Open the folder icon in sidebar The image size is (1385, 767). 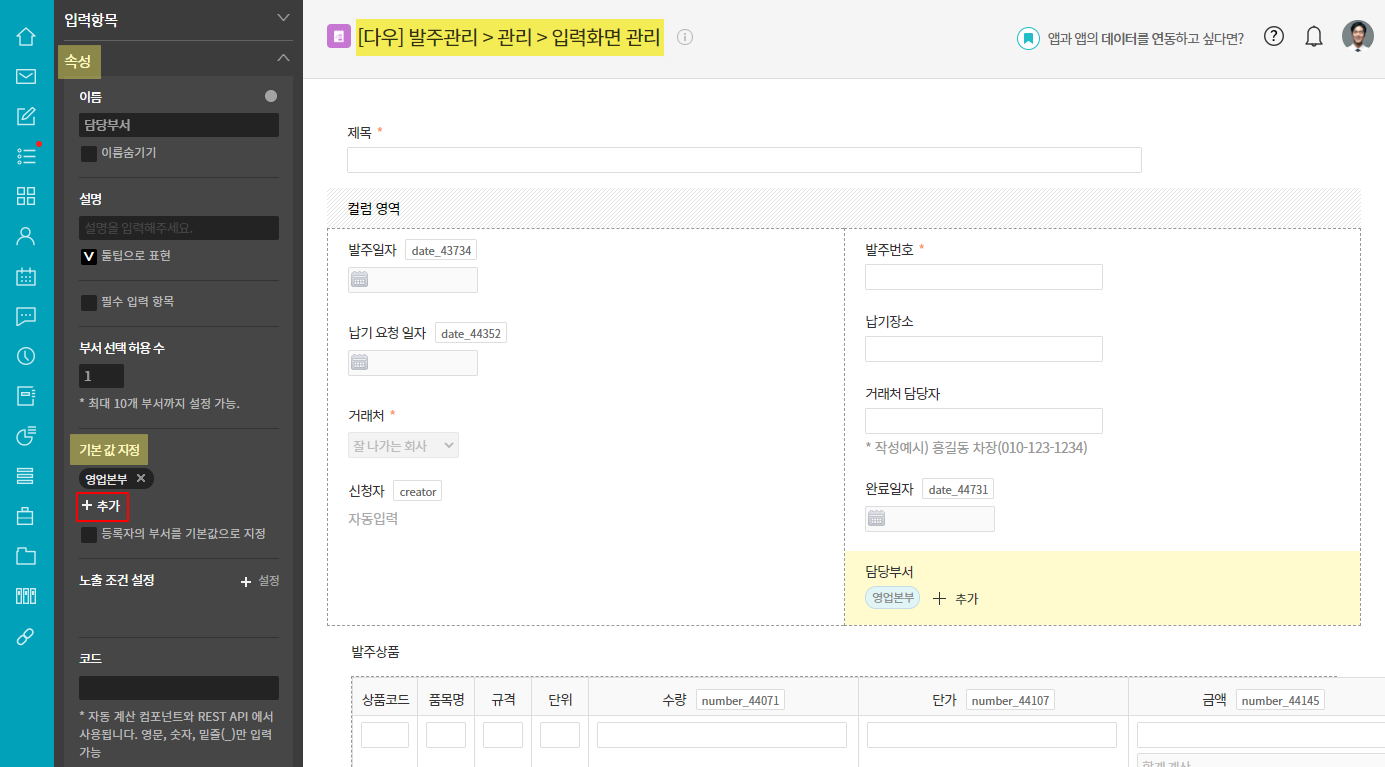point(26,557)
